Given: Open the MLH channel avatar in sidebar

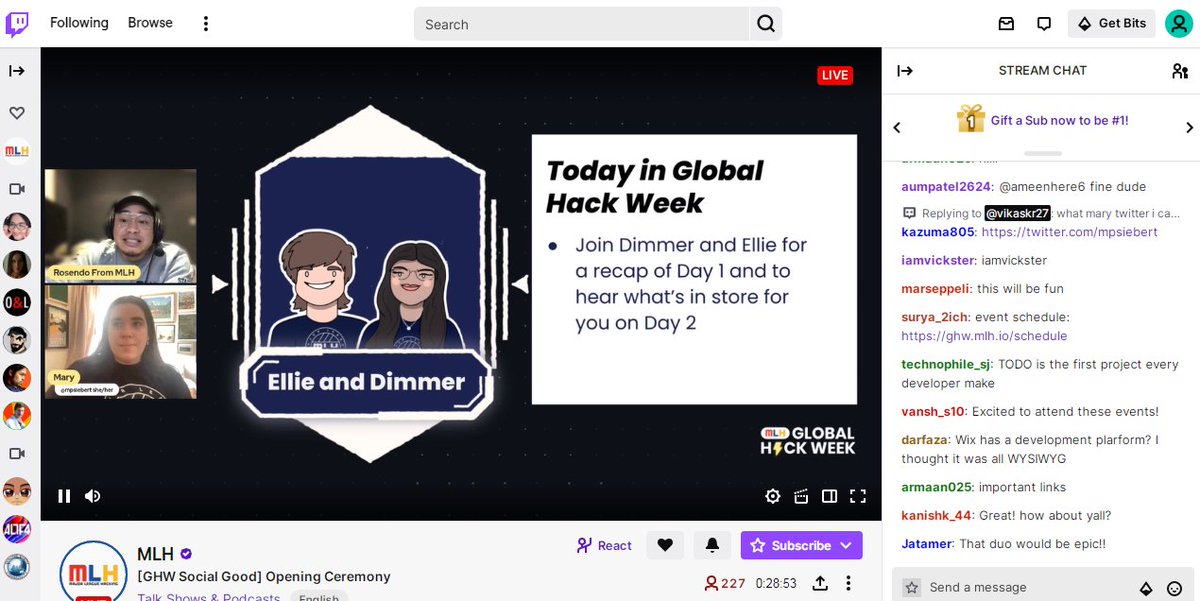Looking at the screenshot, I should tap(17, 152).
